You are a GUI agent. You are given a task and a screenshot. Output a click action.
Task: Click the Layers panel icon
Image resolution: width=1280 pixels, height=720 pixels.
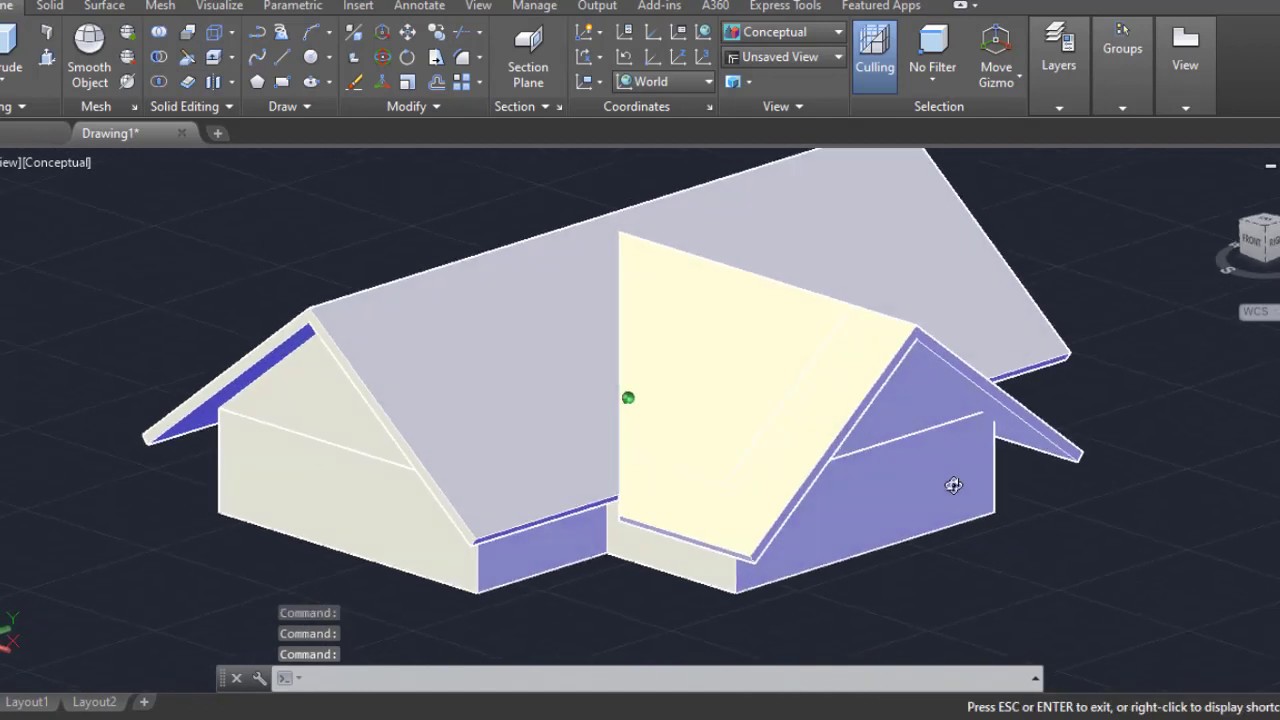pos(1059,48)
